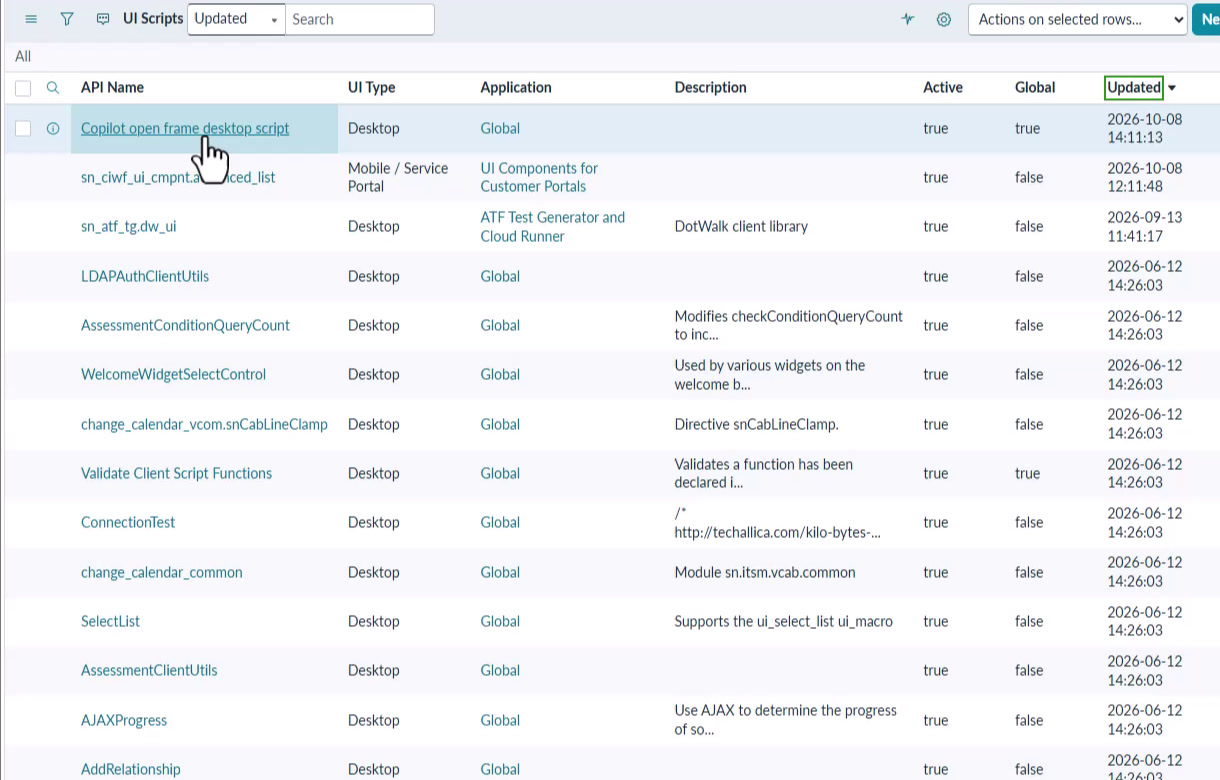Preview Copilot record via info icon
Image resolution: width=1220 pixels, height=780 pixels.
pos(53,128)
